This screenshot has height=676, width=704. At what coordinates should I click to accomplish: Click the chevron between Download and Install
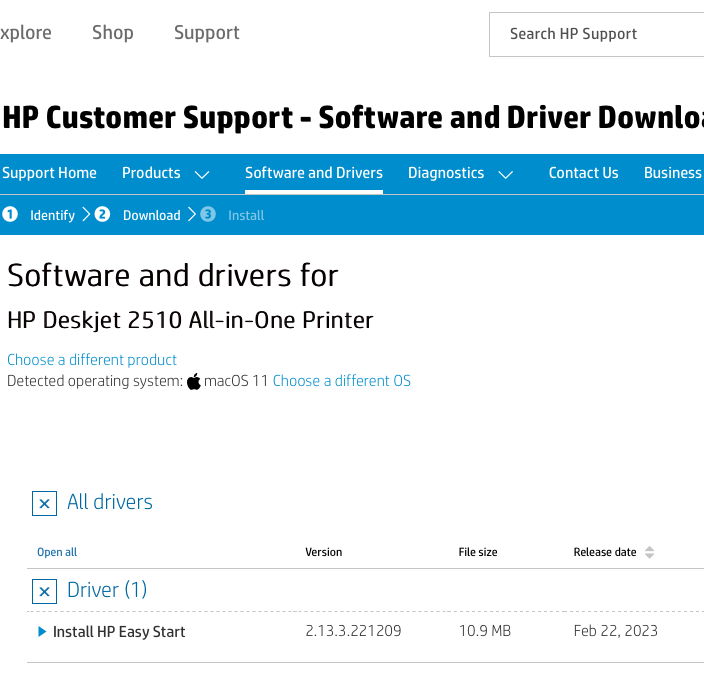[192, 215]
